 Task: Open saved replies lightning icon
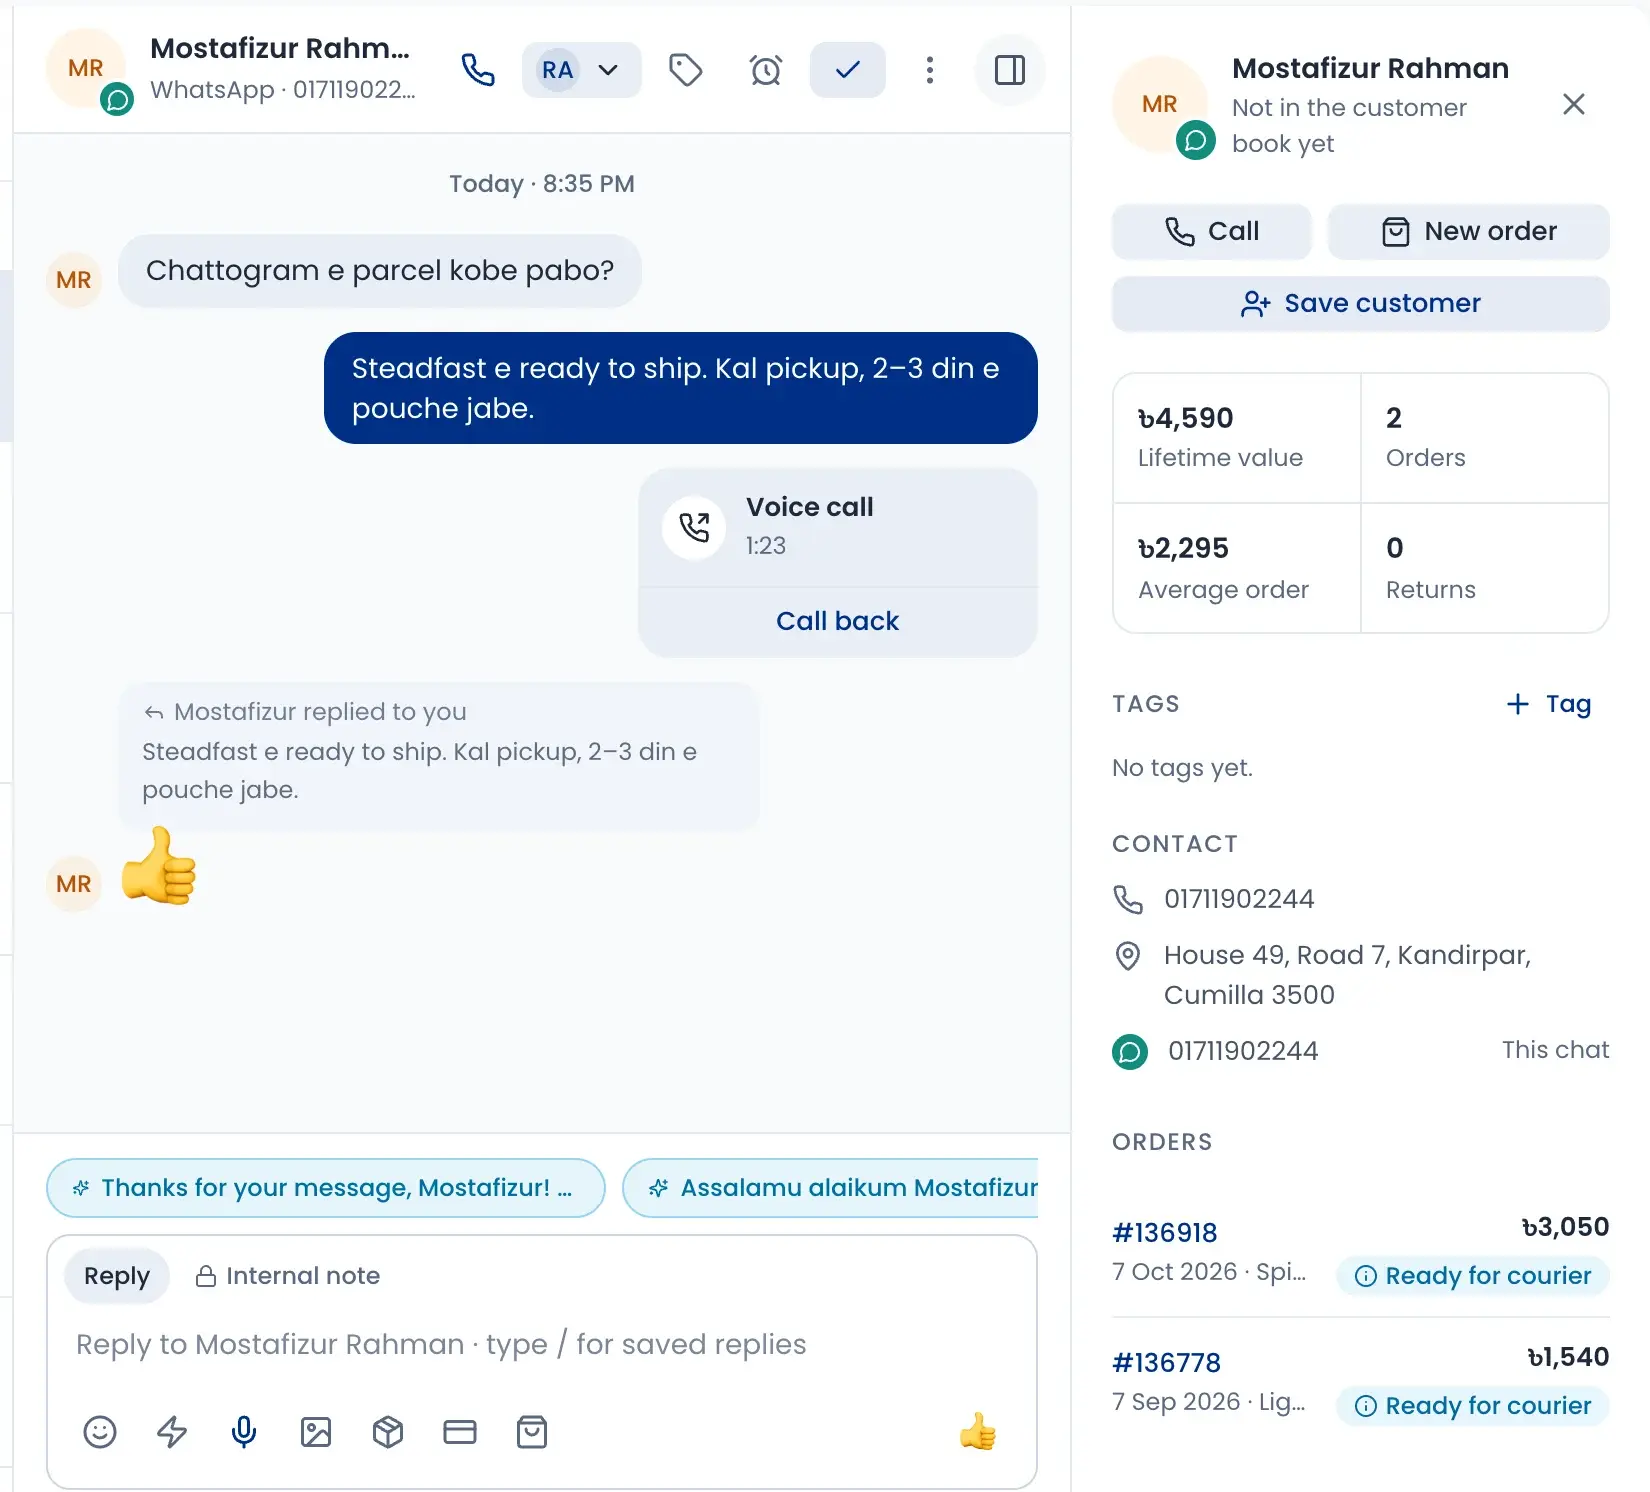[x=172, y=1432]
